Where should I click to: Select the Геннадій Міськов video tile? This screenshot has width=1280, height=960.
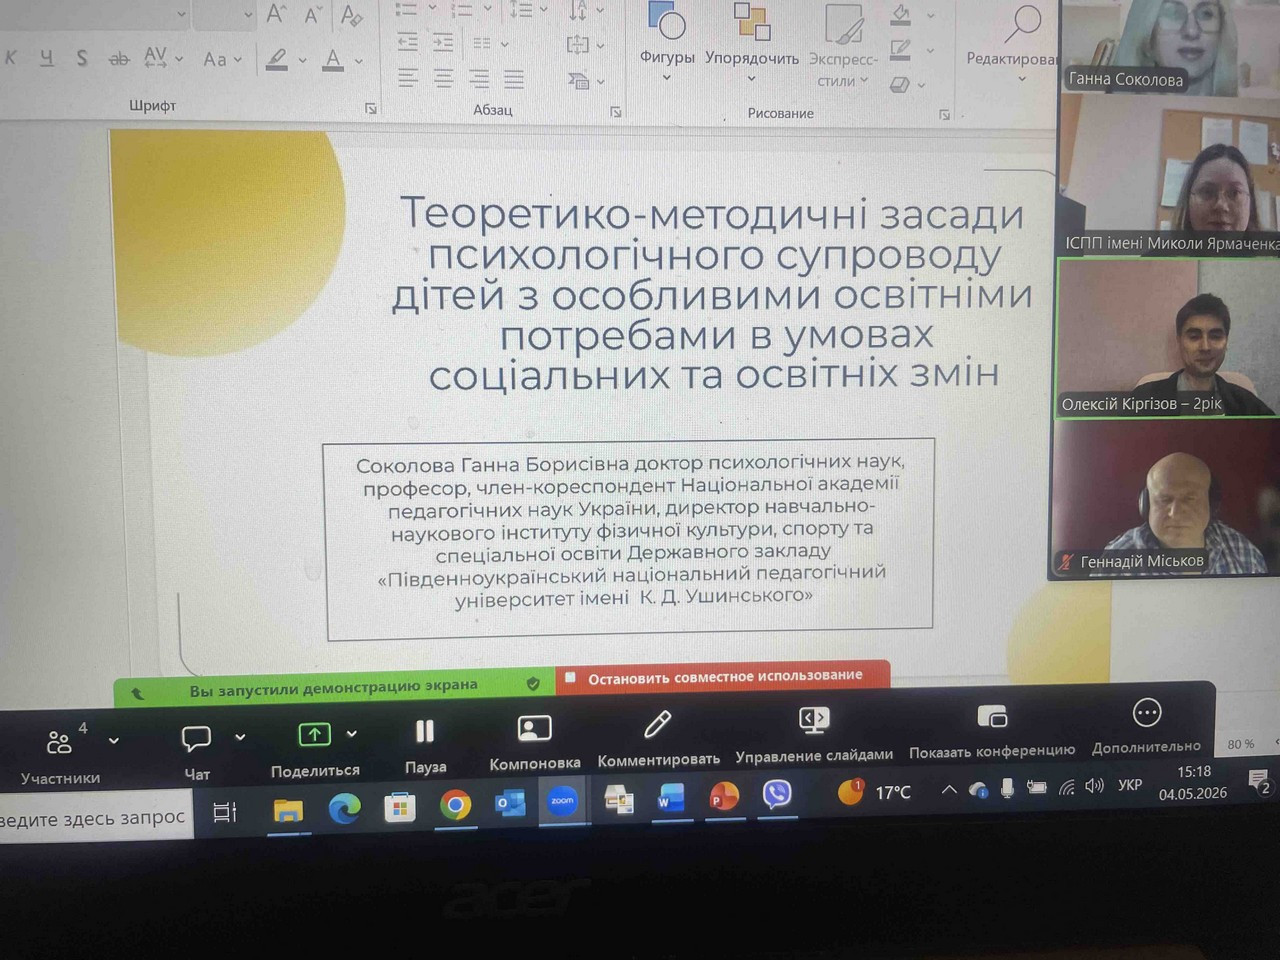click(x=1165, y=498)
